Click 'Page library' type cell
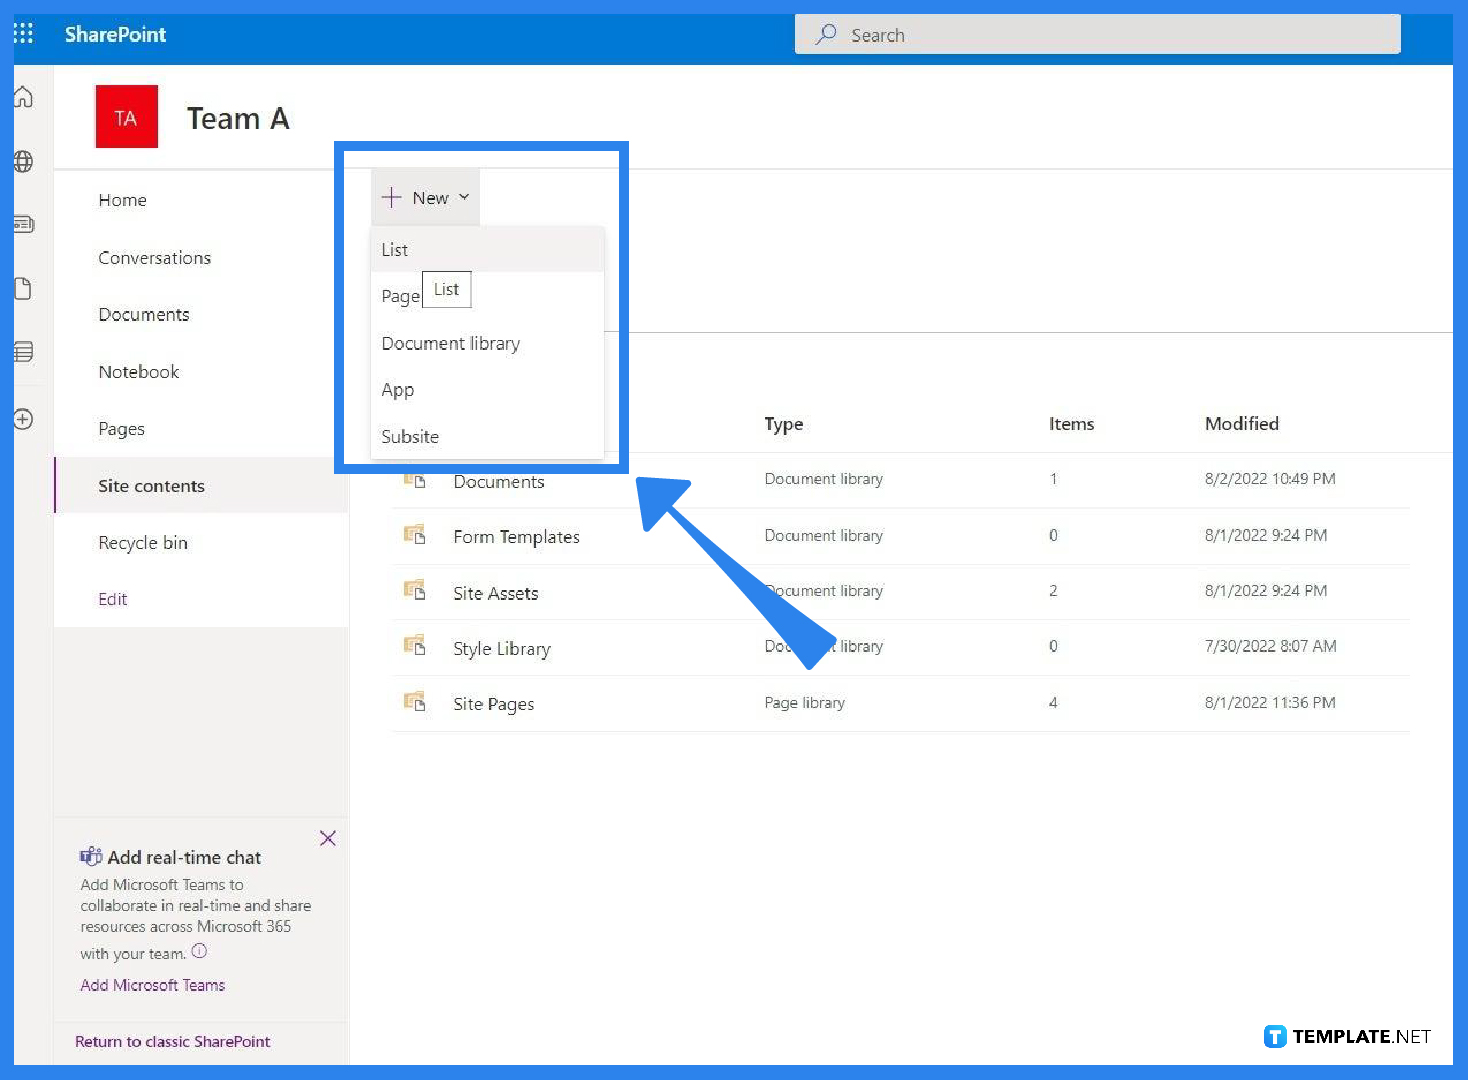The image size is (1468, 1080). (804, 703)
